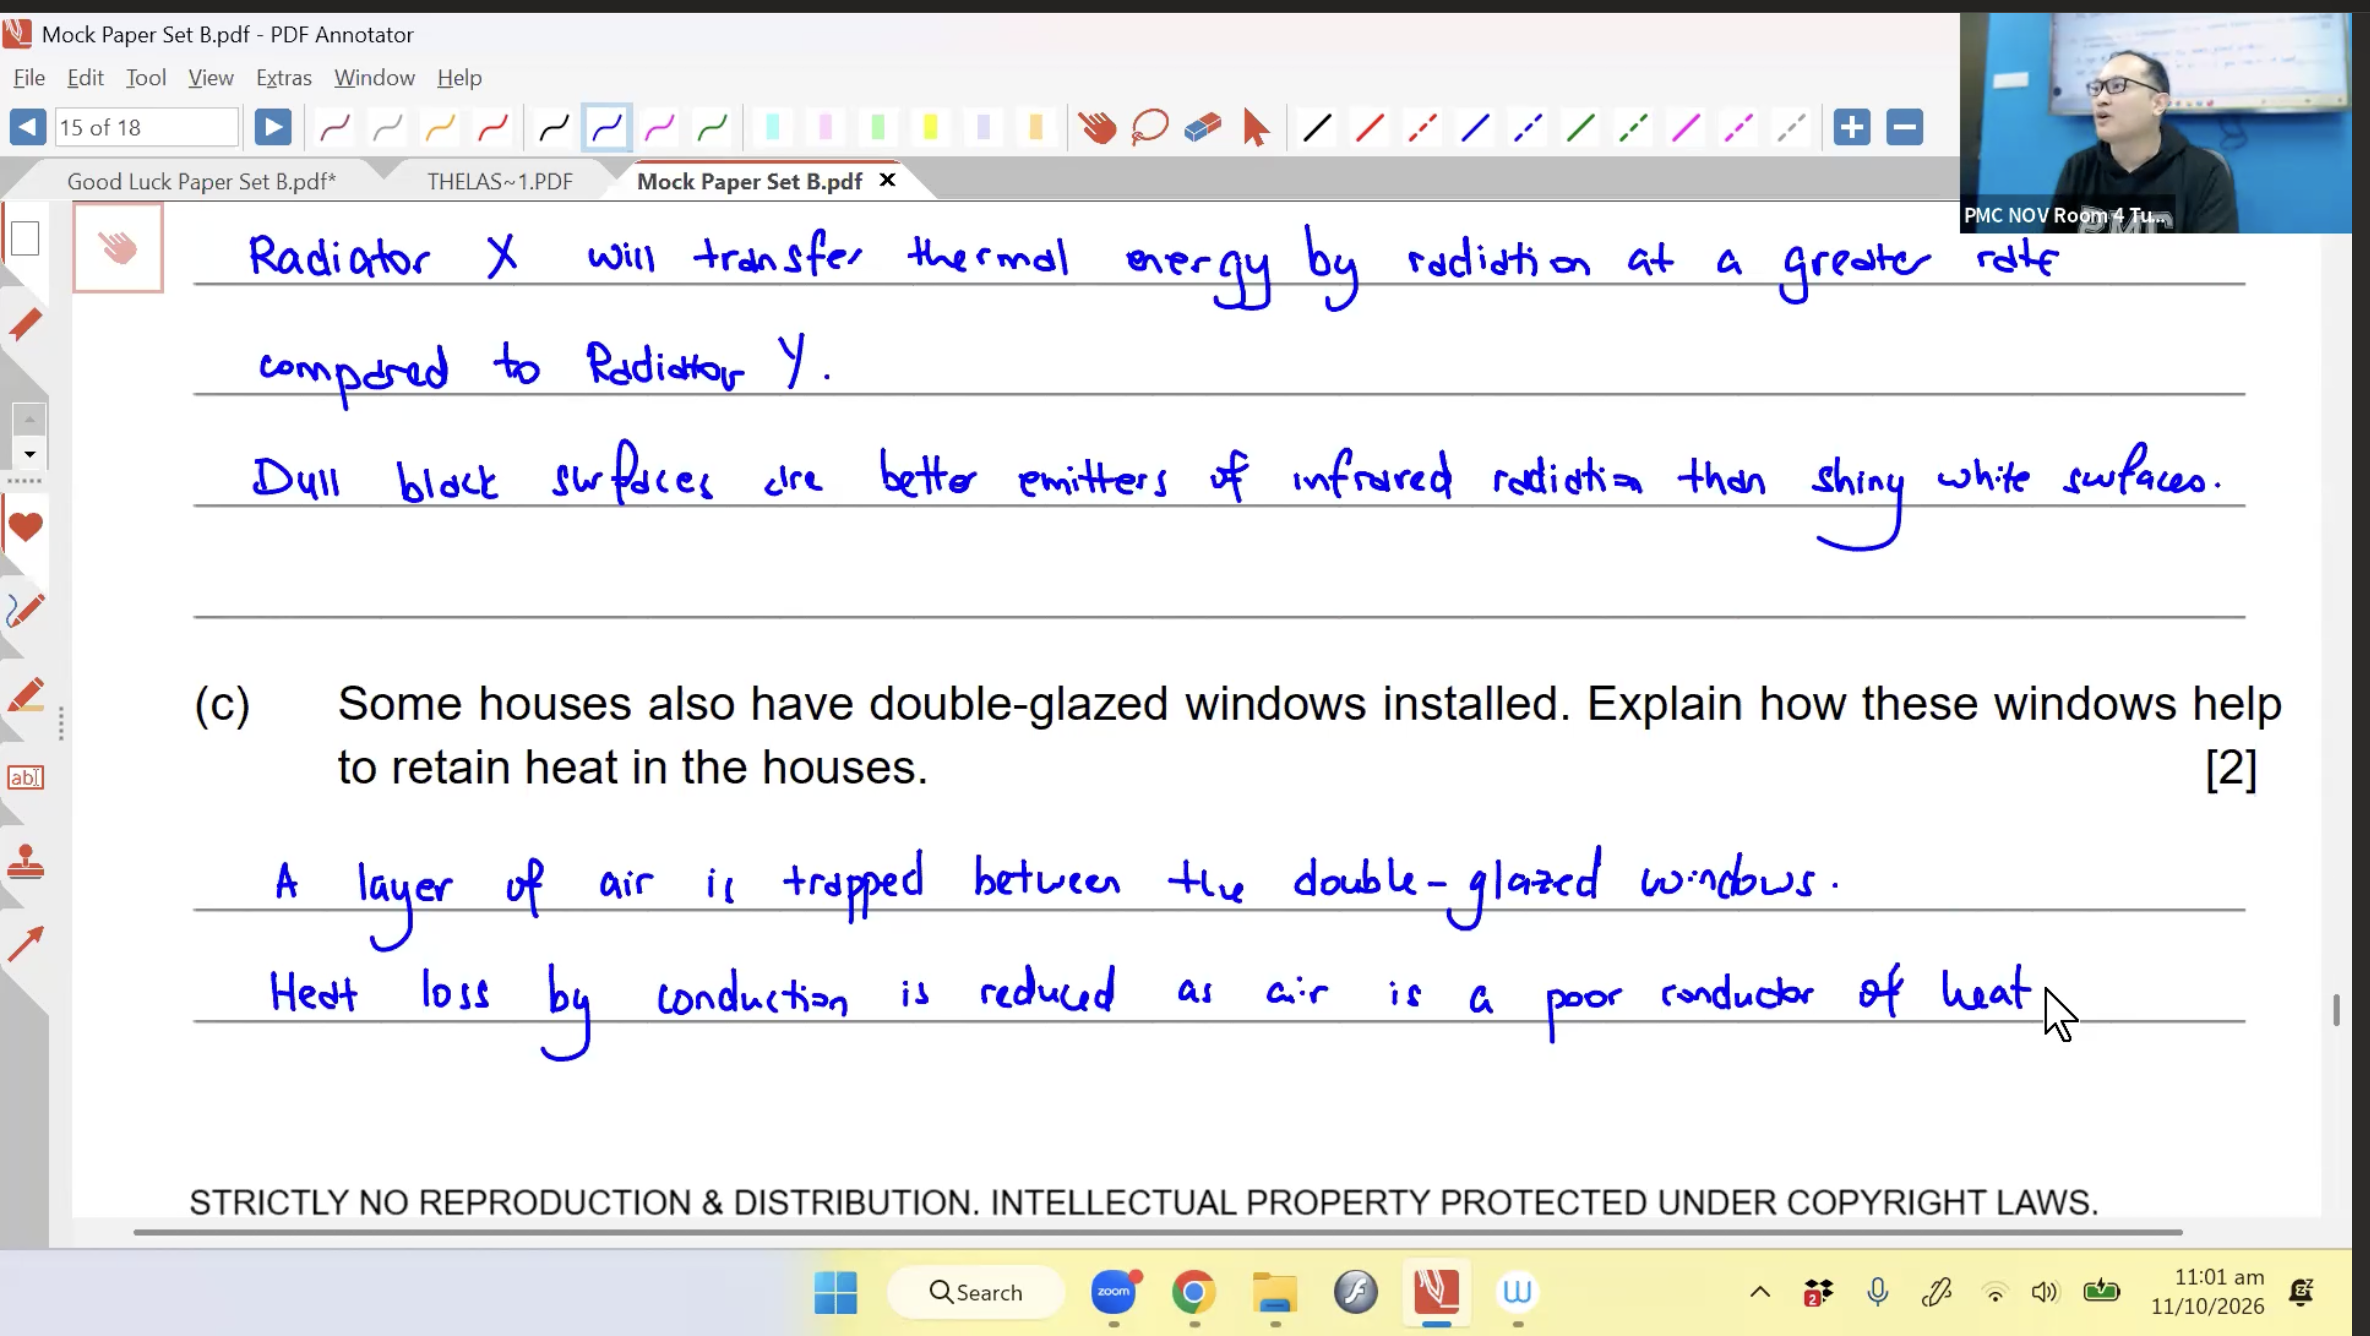Expand sidebar dropdown arrow below checkbox
The image size is (2370, 1336).
tap(29, 454)
